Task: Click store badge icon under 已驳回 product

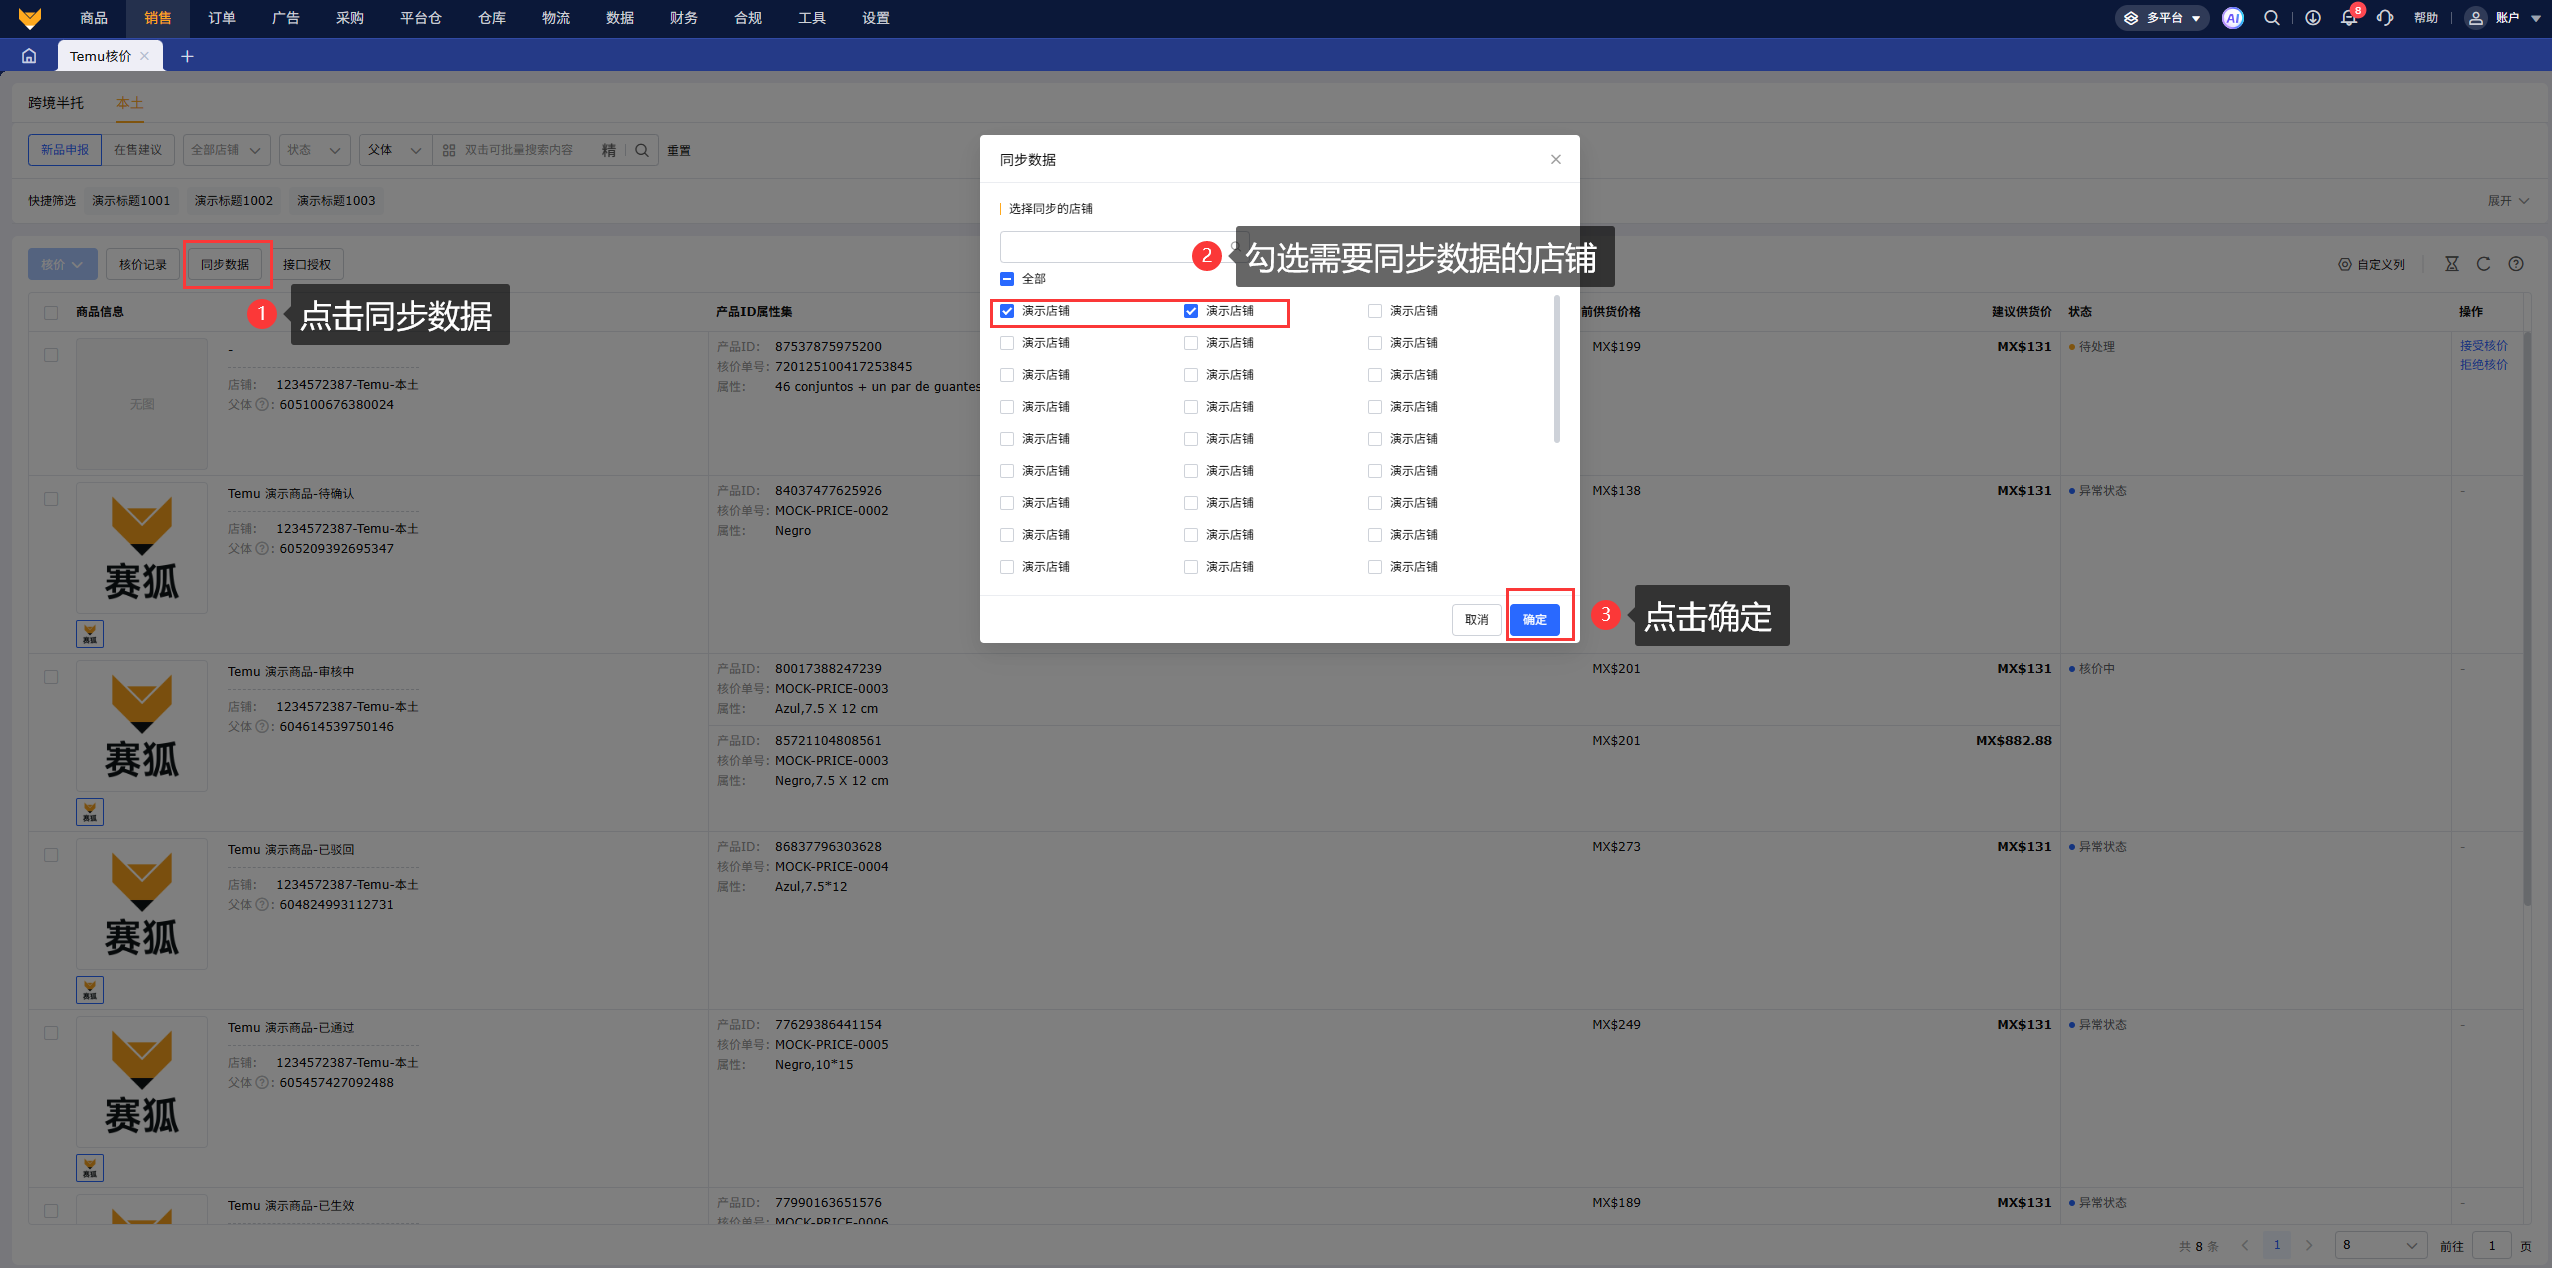Action: [x=90, y=989]
